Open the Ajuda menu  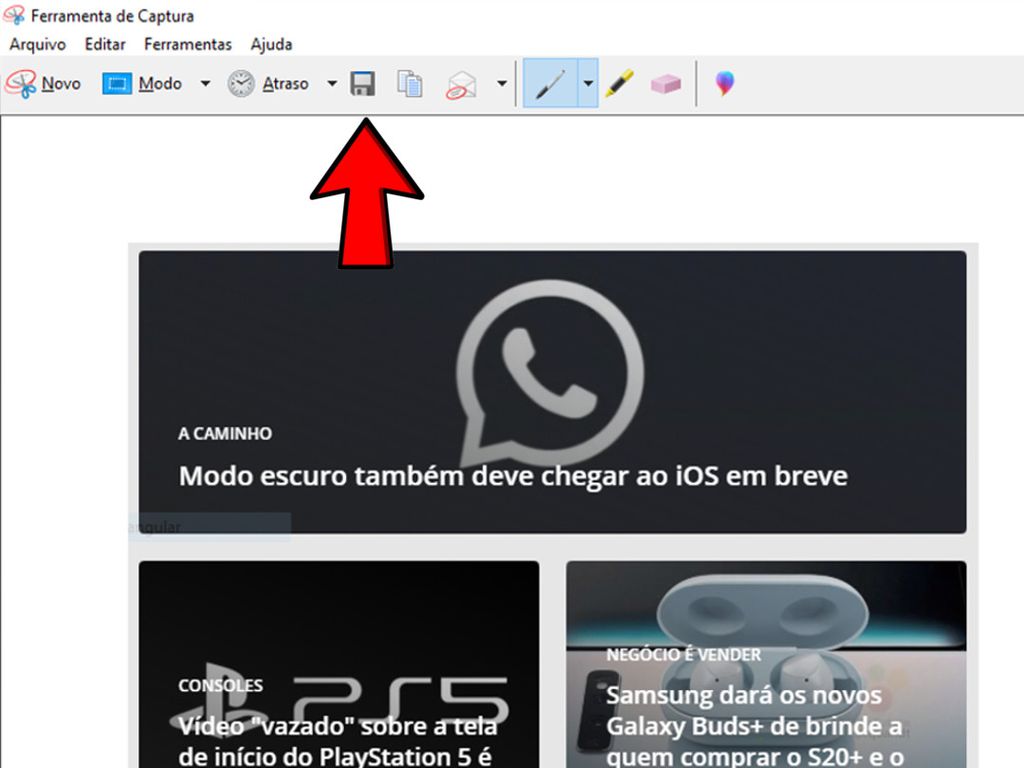271,44
